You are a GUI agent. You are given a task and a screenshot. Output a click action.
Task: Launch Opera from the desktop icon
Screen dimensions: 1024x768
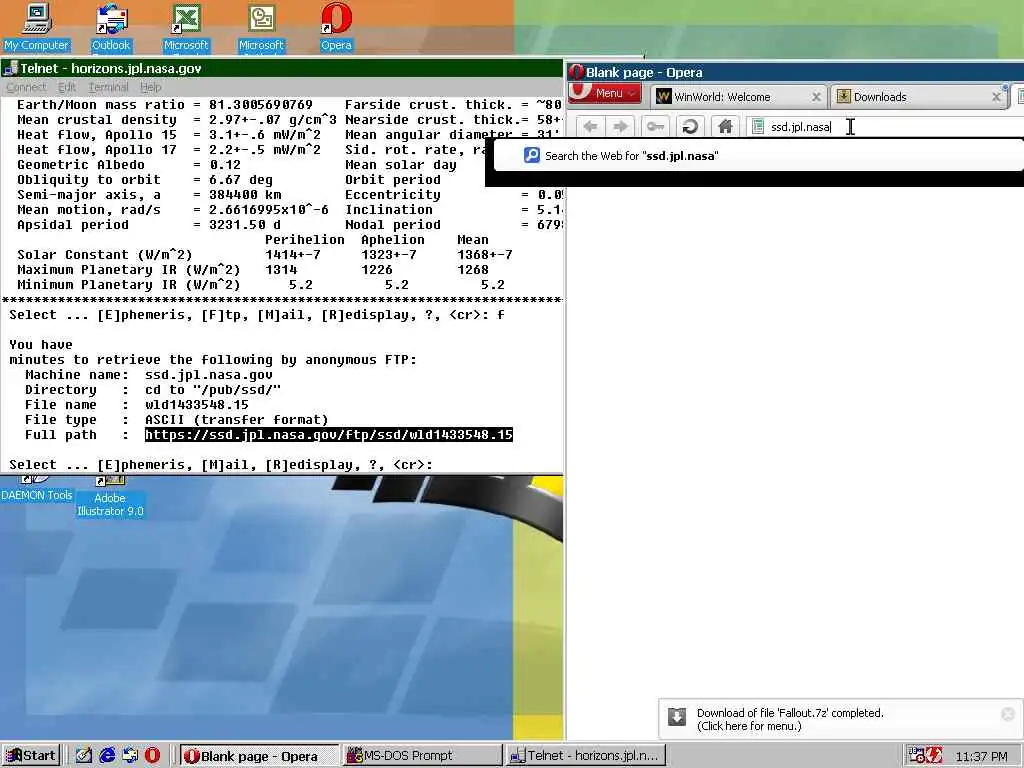tap(336, 27)
